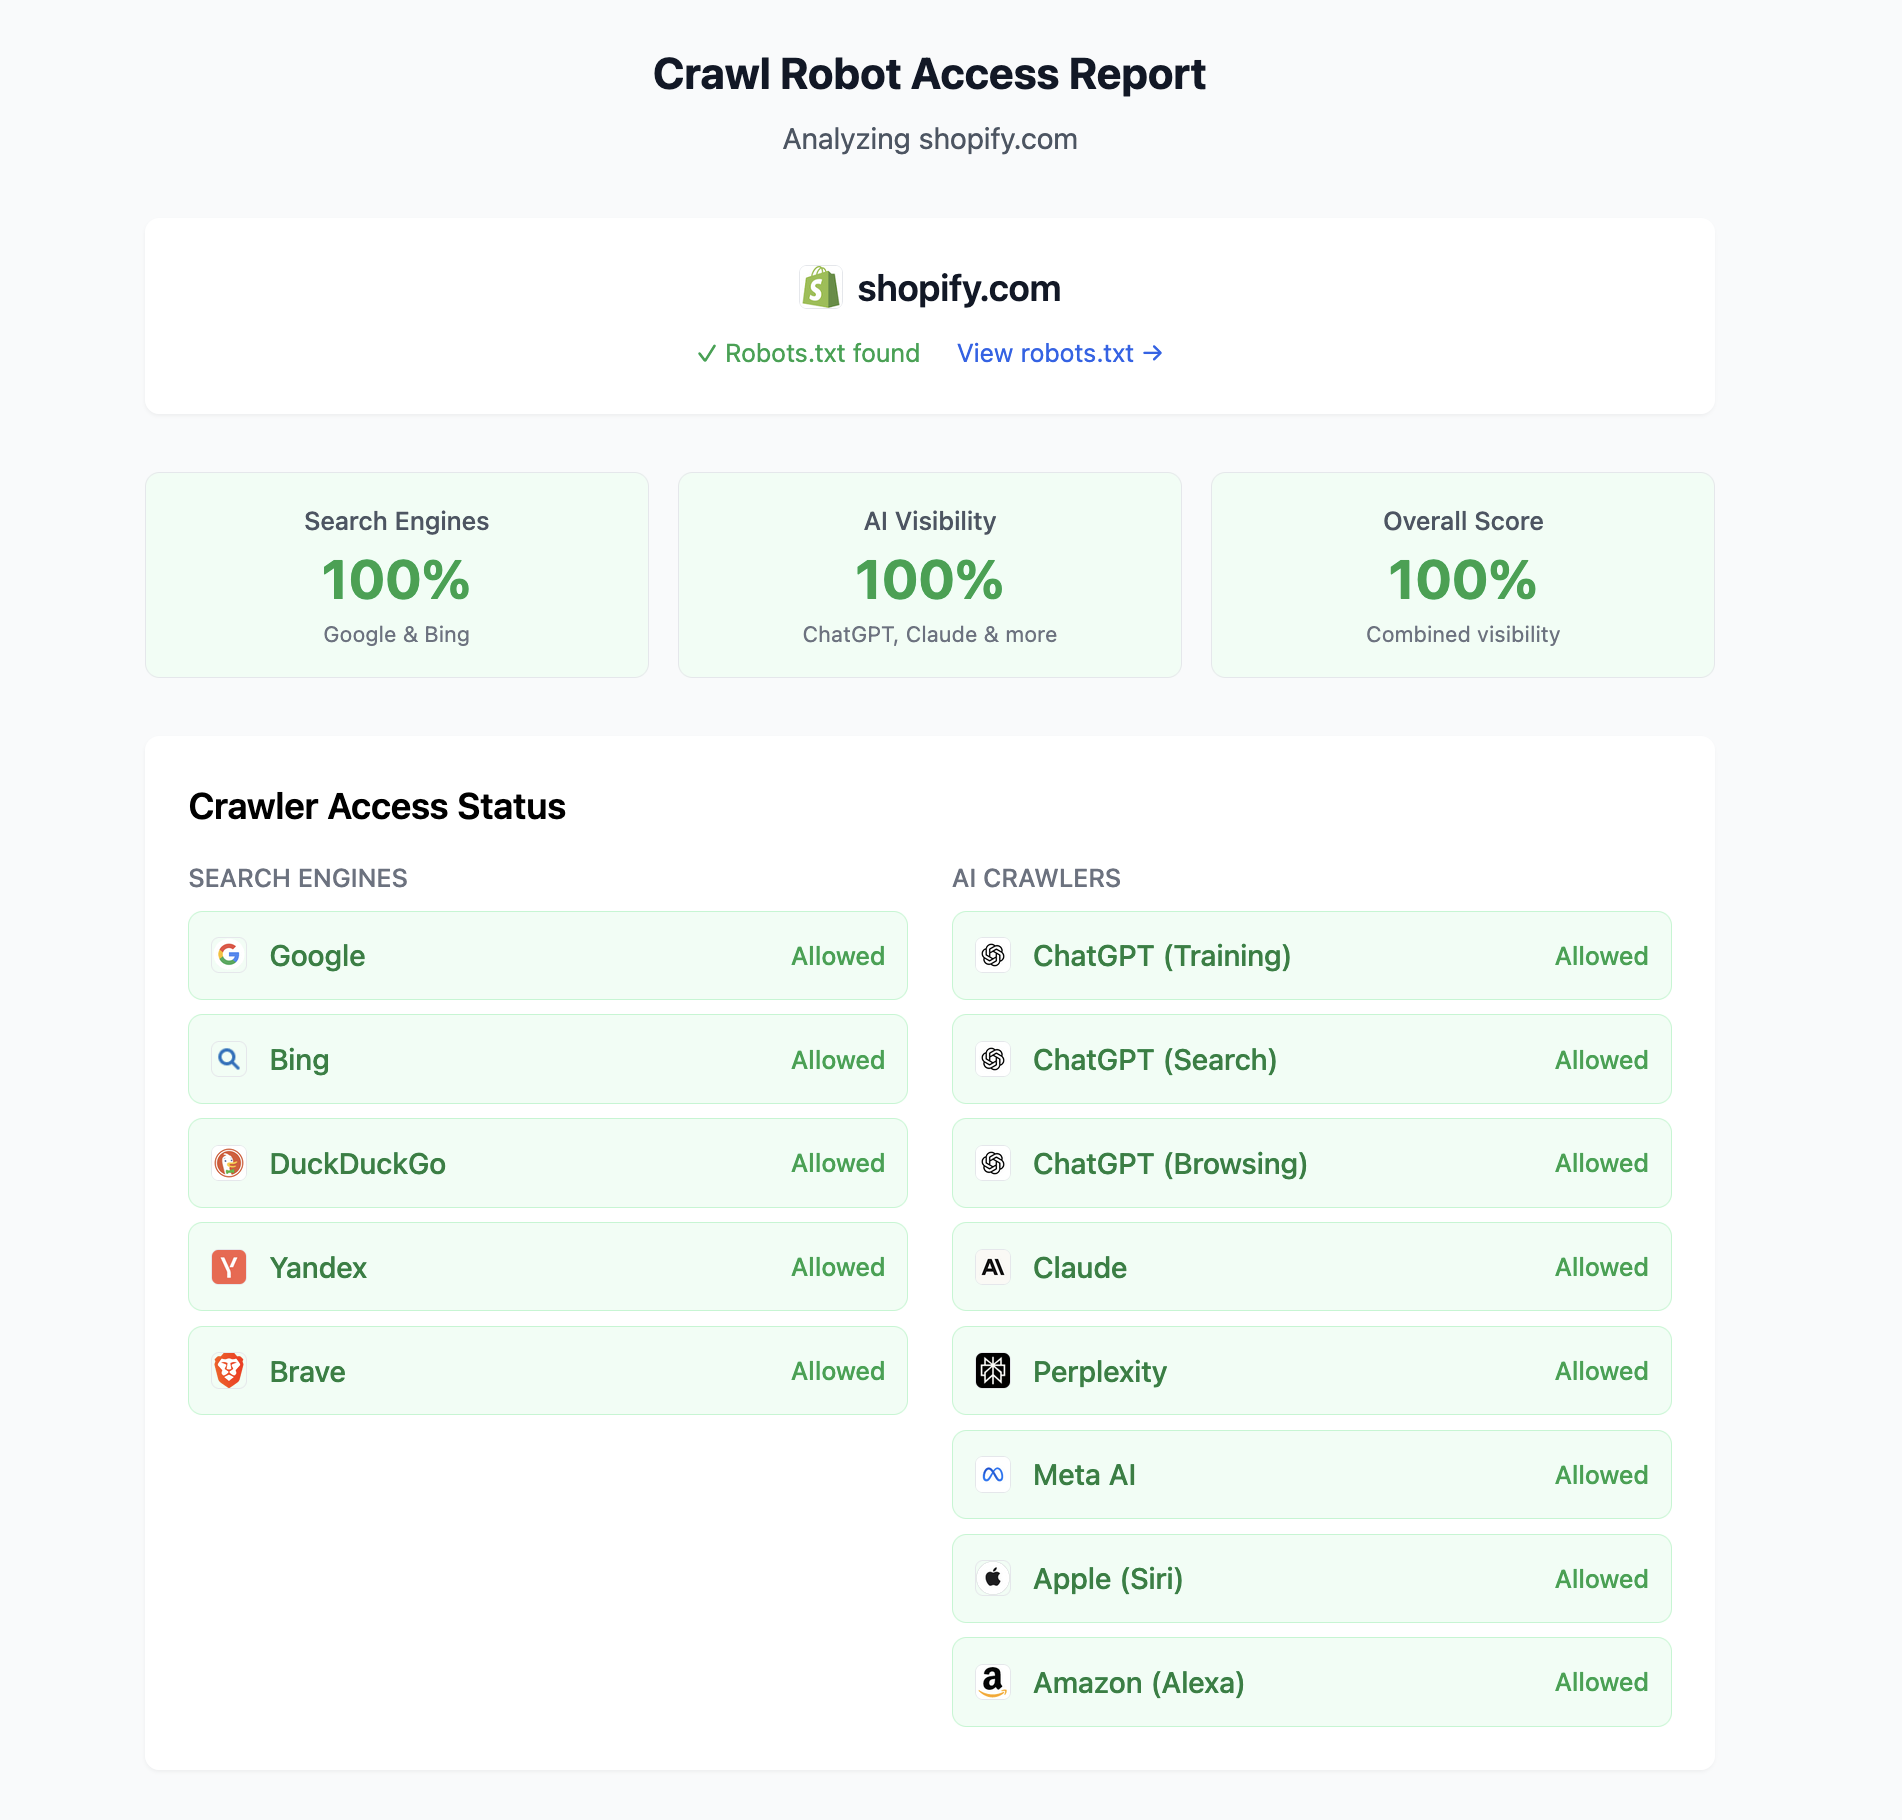Click the Shopify bag logo icon
Image resolution: width=1902 pixels, height=1820 pixels.
click(821, 288)
